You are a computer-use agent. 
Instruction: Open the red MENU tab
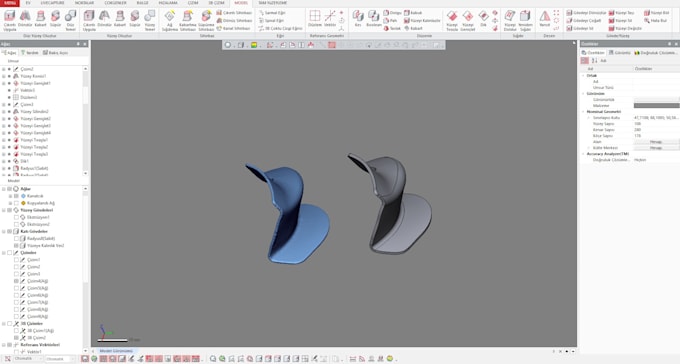(x=10, y=3)
